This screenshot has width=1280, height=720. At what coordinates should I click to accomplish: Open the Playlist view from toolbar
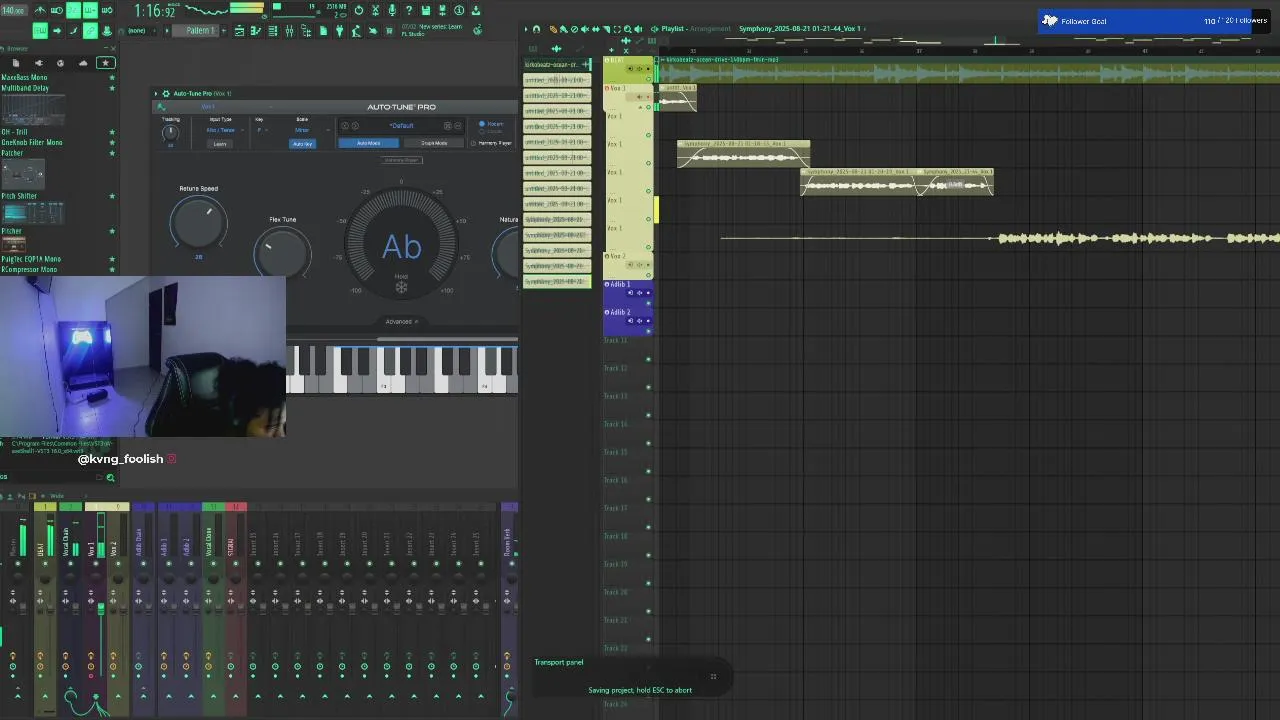pos(240,30)
